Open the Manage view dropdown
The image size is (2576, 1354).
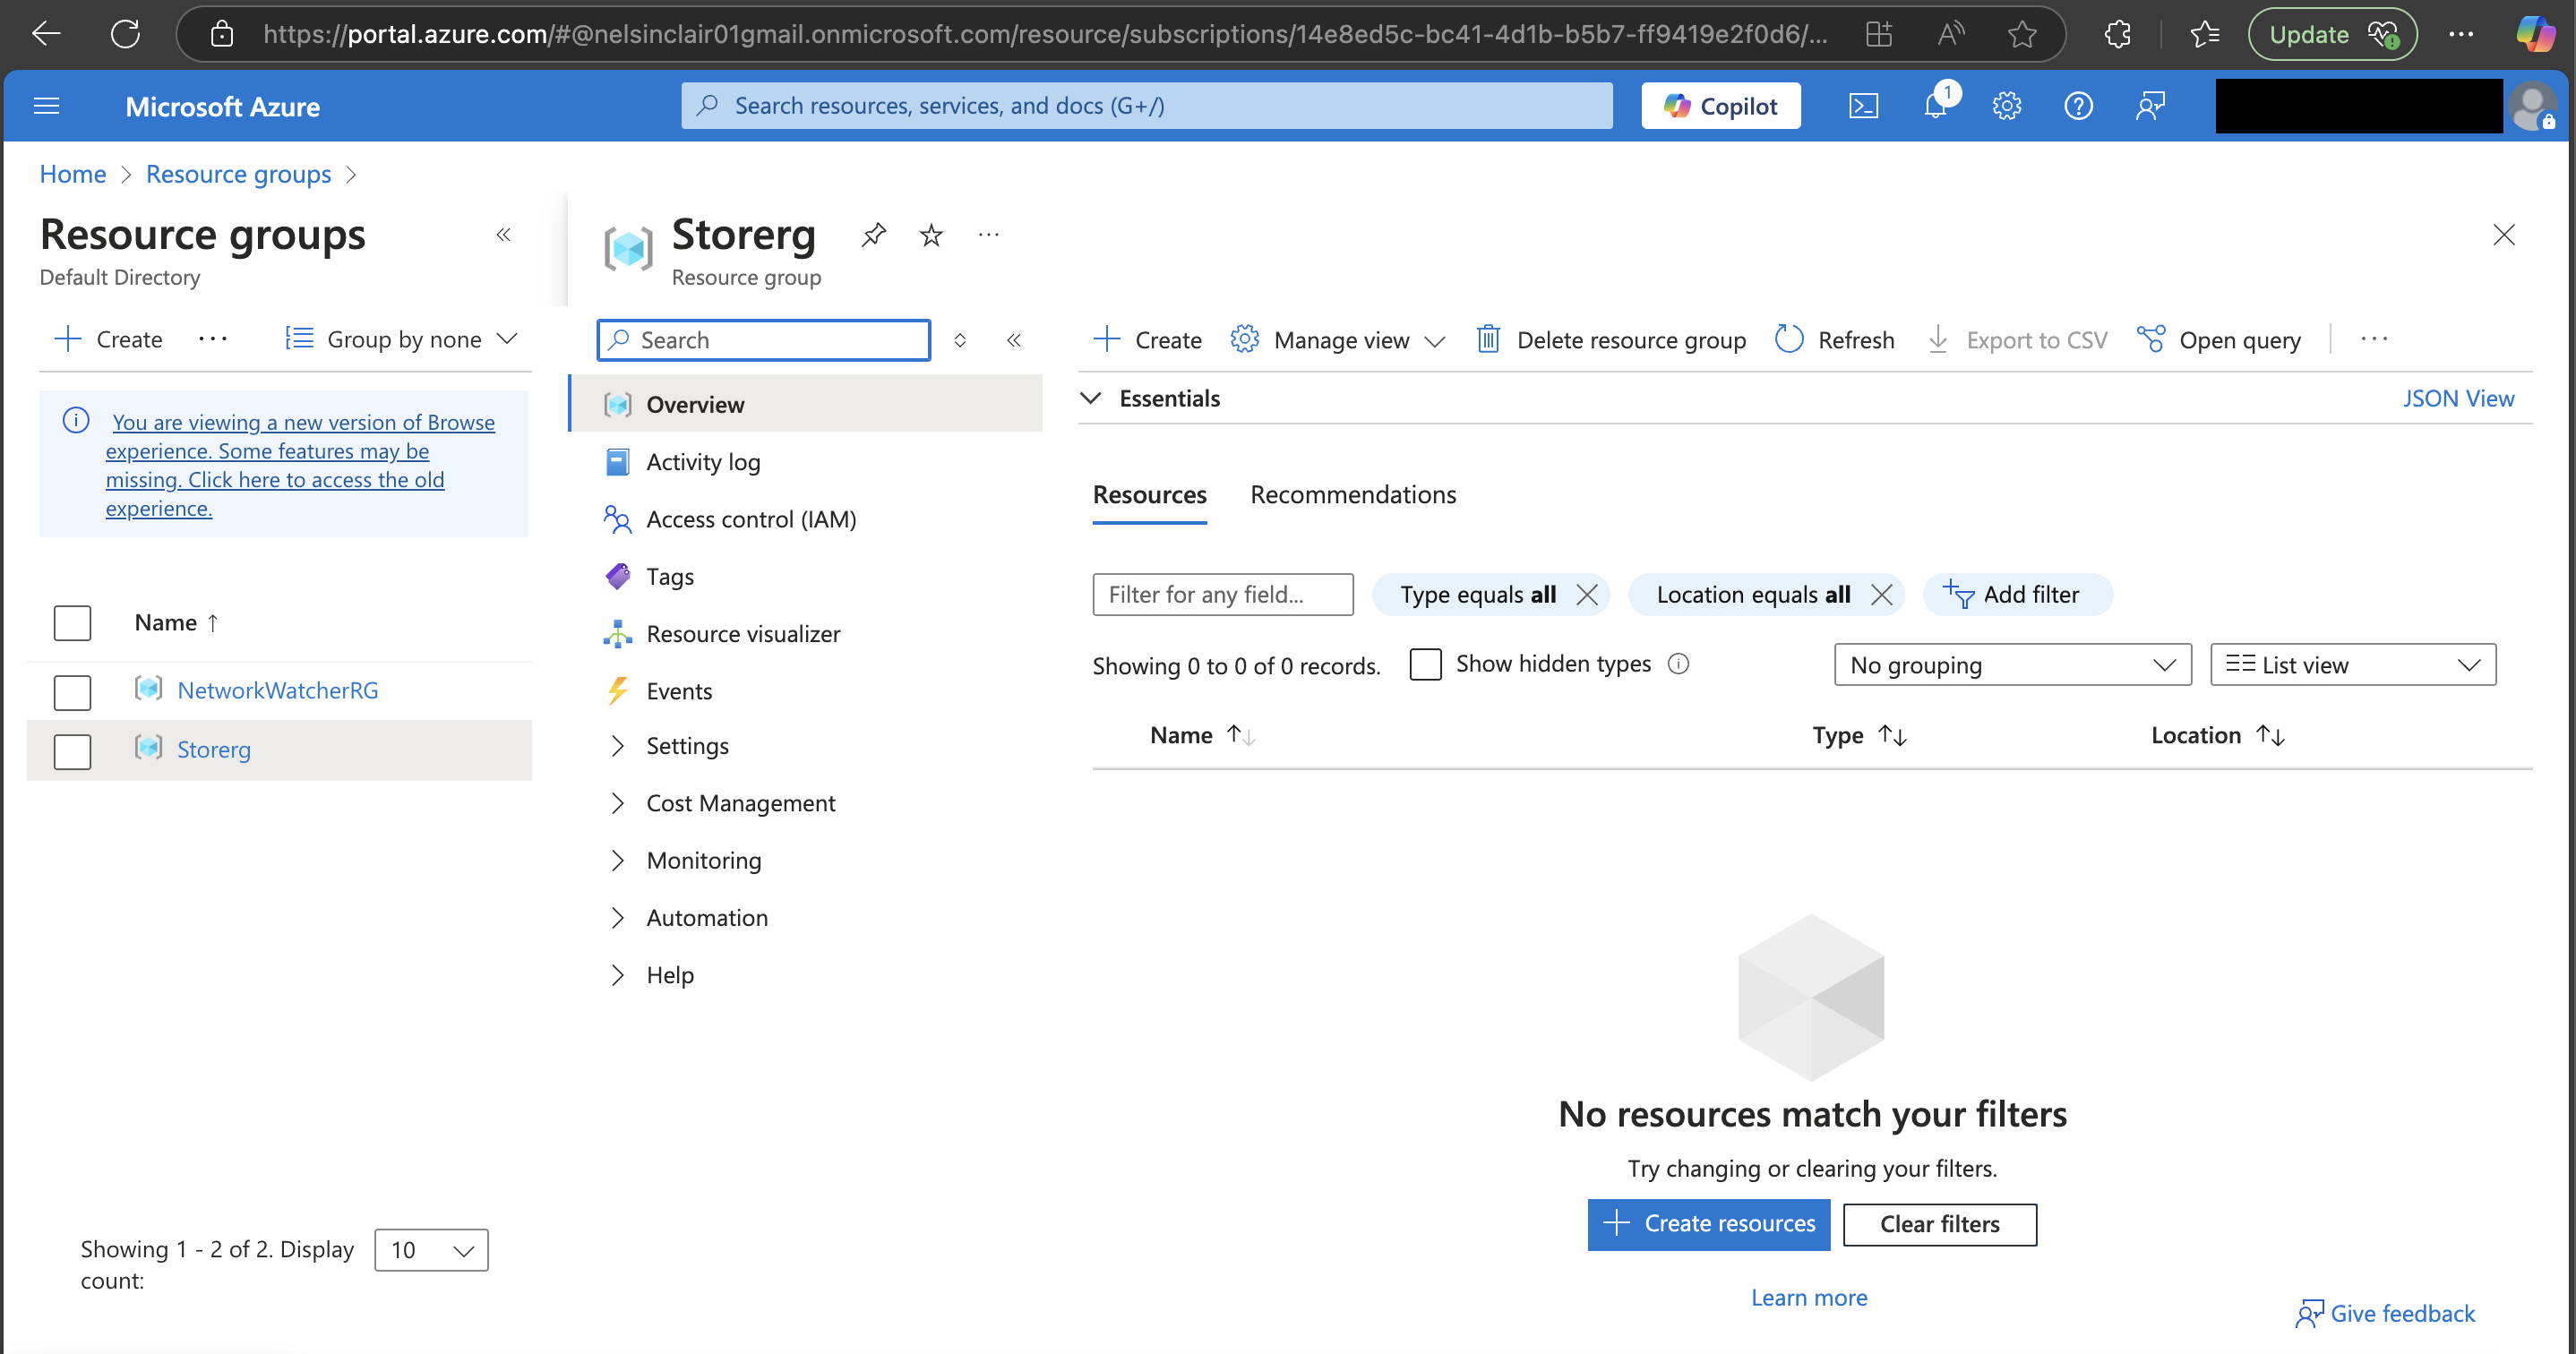1338,340
